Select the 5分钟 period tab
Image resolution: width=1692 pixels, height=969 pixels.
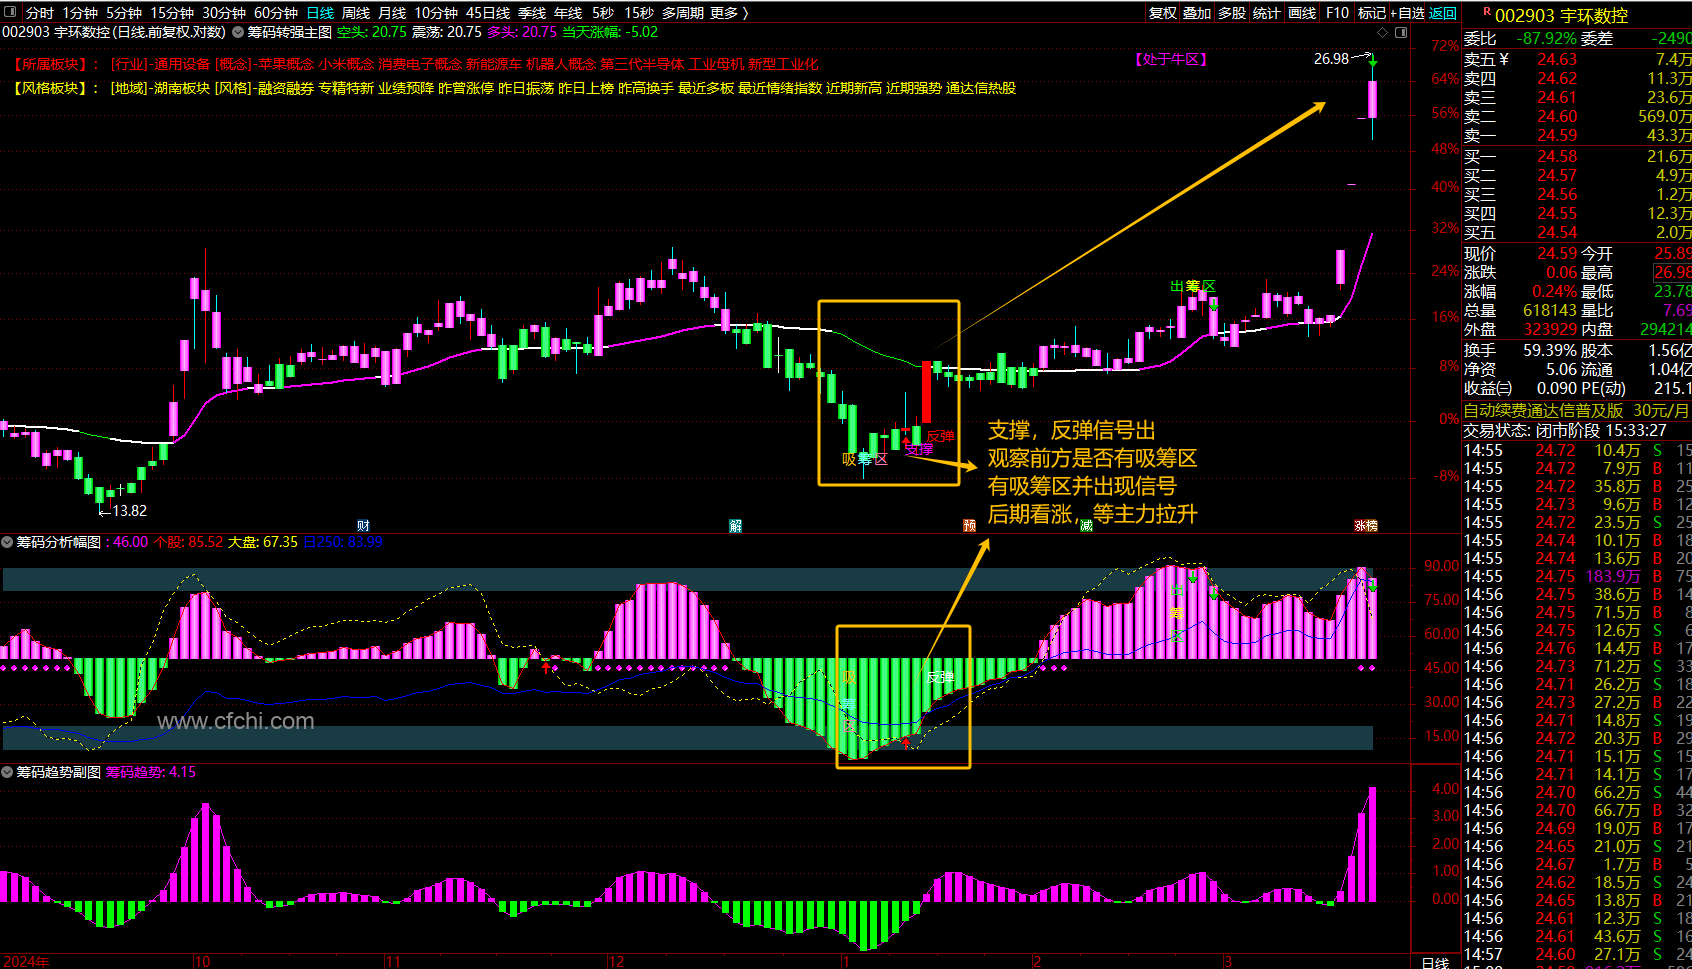click(124, 13)
